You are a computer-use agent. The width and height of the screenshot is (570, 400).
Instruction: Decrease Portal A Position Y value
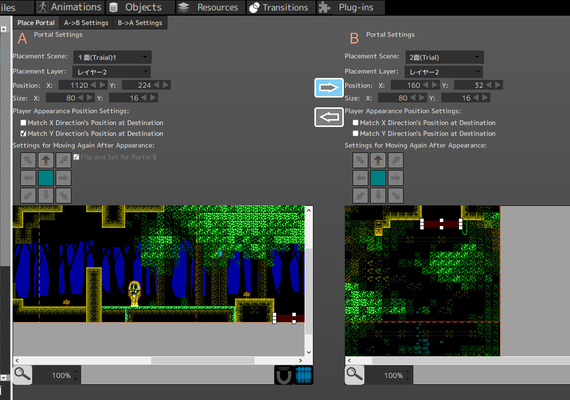pyautogui.click(x=157, y=85)
